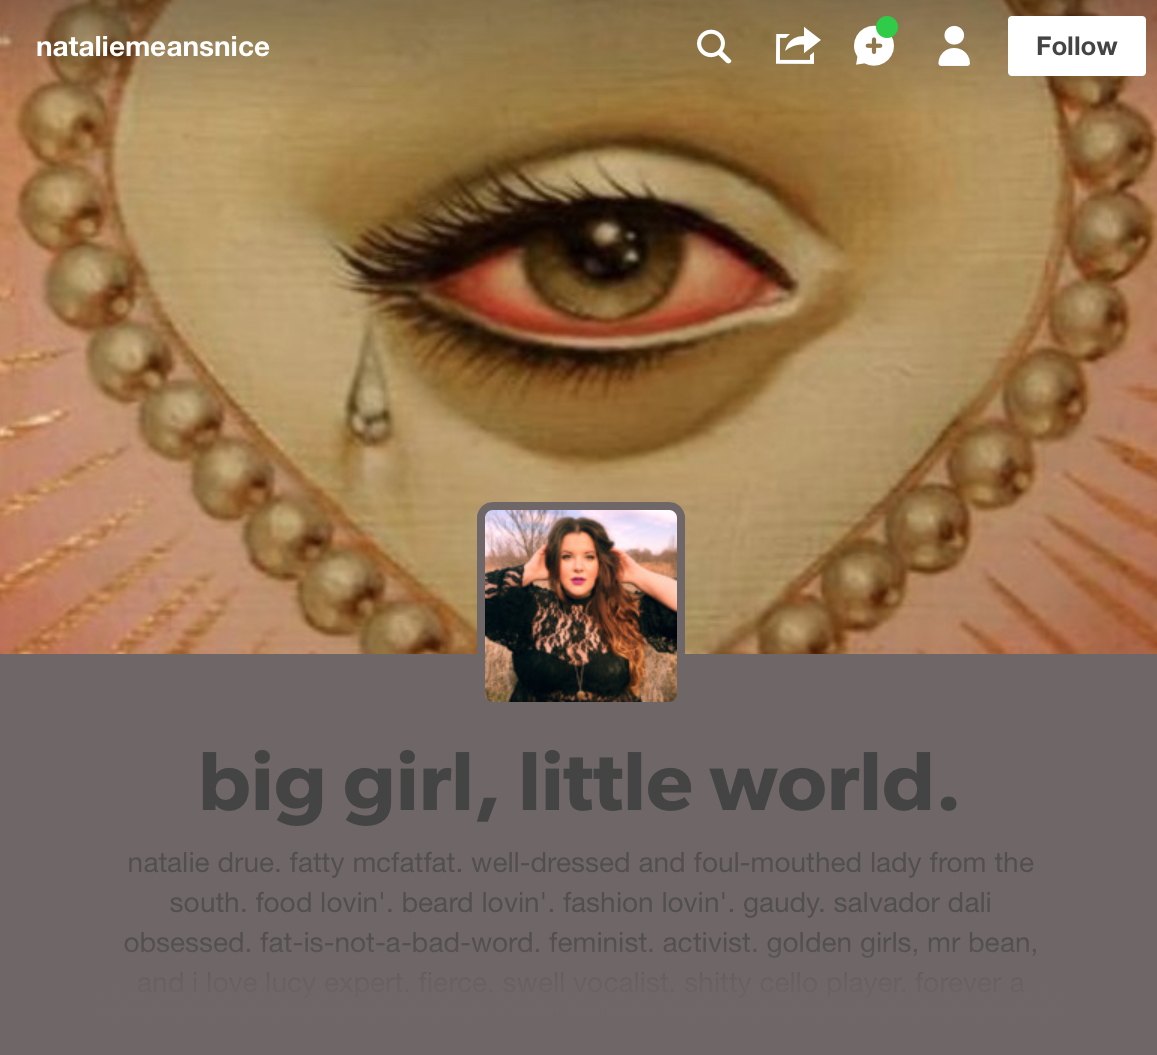This screenshot has width=1157, height=1055.
Task: Follow the nataliemeansnice blog
Action: tap(1077, 46)
